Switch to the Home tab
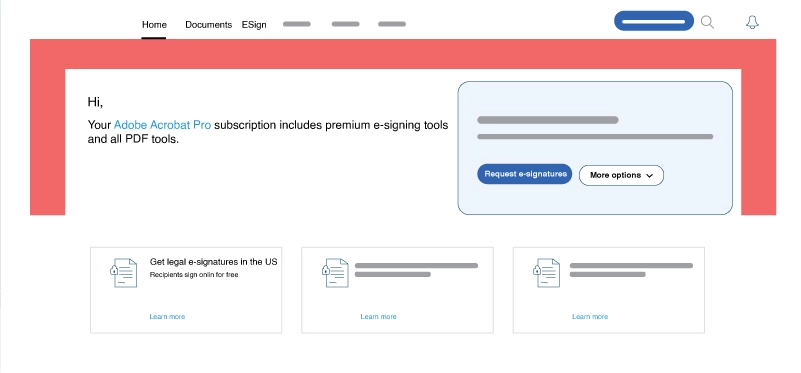 click(x=154, y=25)
